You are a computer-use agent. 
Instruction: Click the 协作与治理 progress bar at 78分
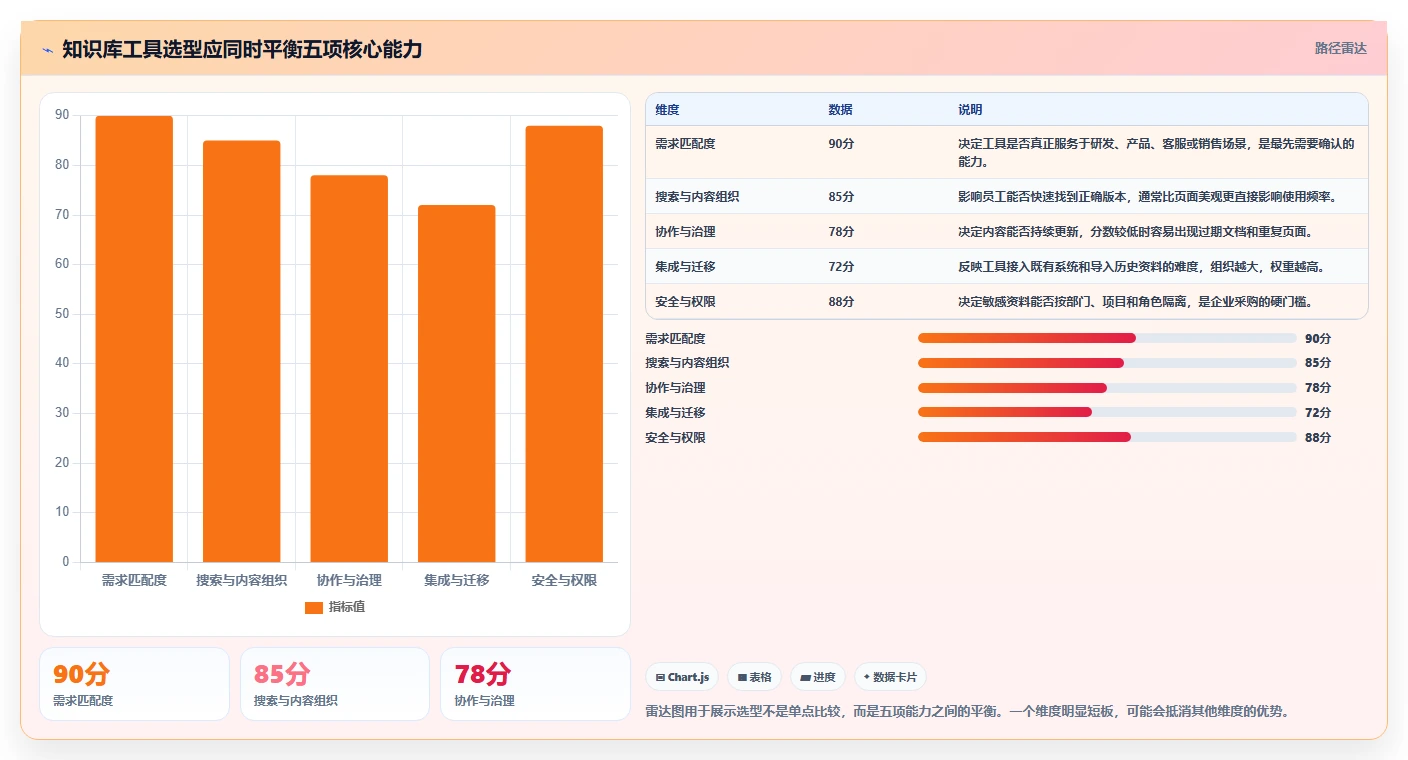click(x=1107, y=388)
